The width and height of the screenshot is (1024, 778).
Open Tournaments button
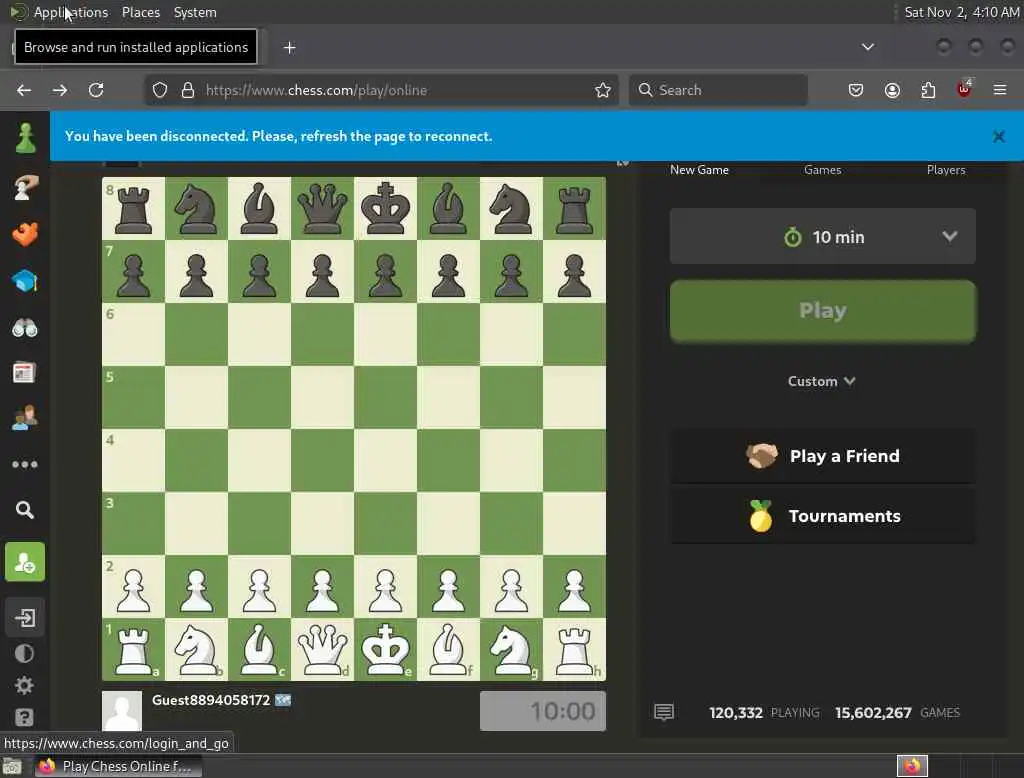coord(823,516)
